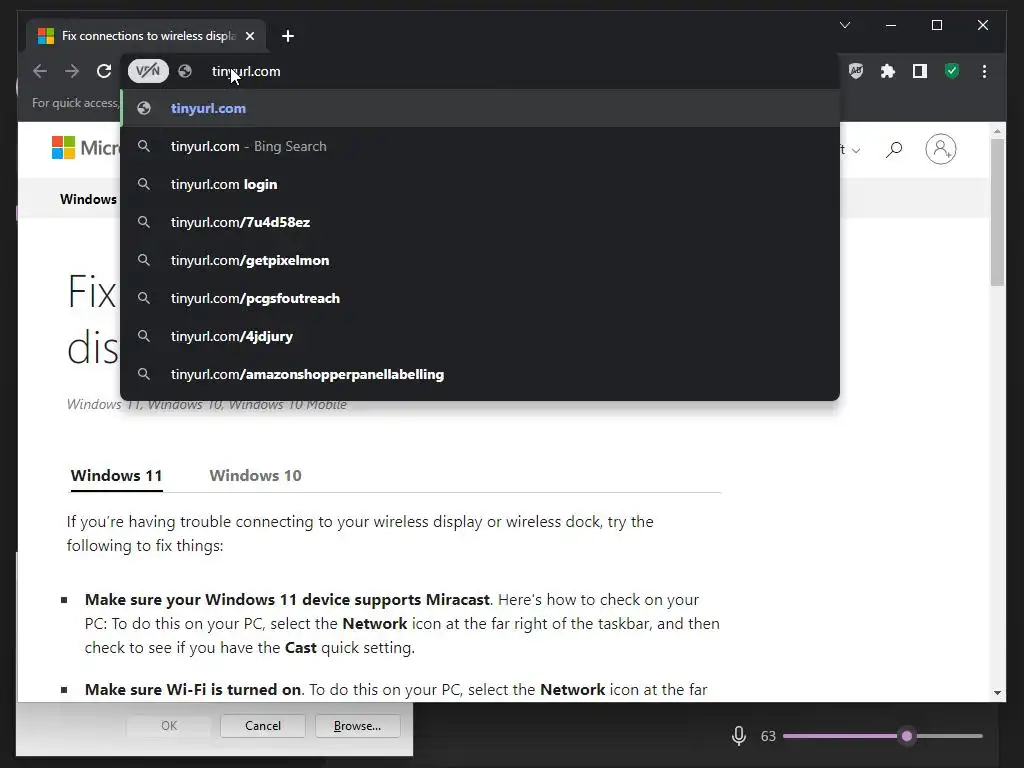Choose the top tinyurl.com URL suggestion
1024x768 pixels.
pyautogui.click(x=480, y=108)
